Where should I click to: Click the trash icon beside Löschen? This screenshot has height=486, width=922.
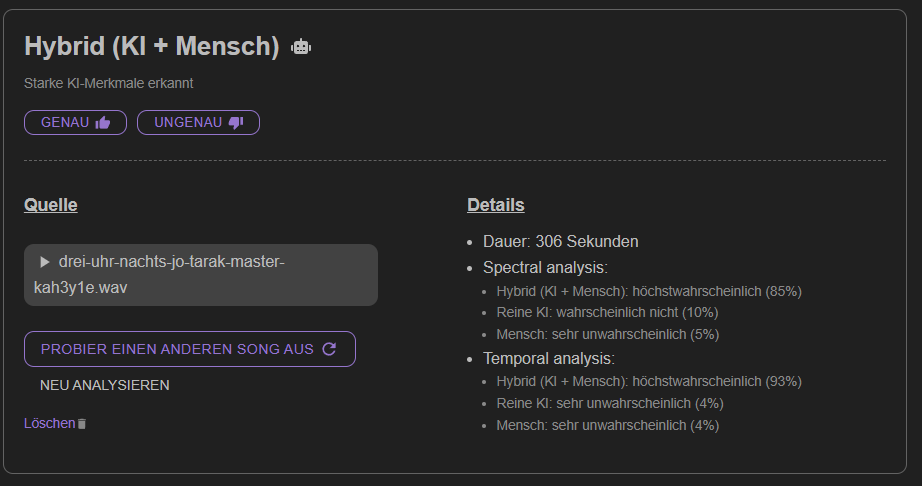82,424
